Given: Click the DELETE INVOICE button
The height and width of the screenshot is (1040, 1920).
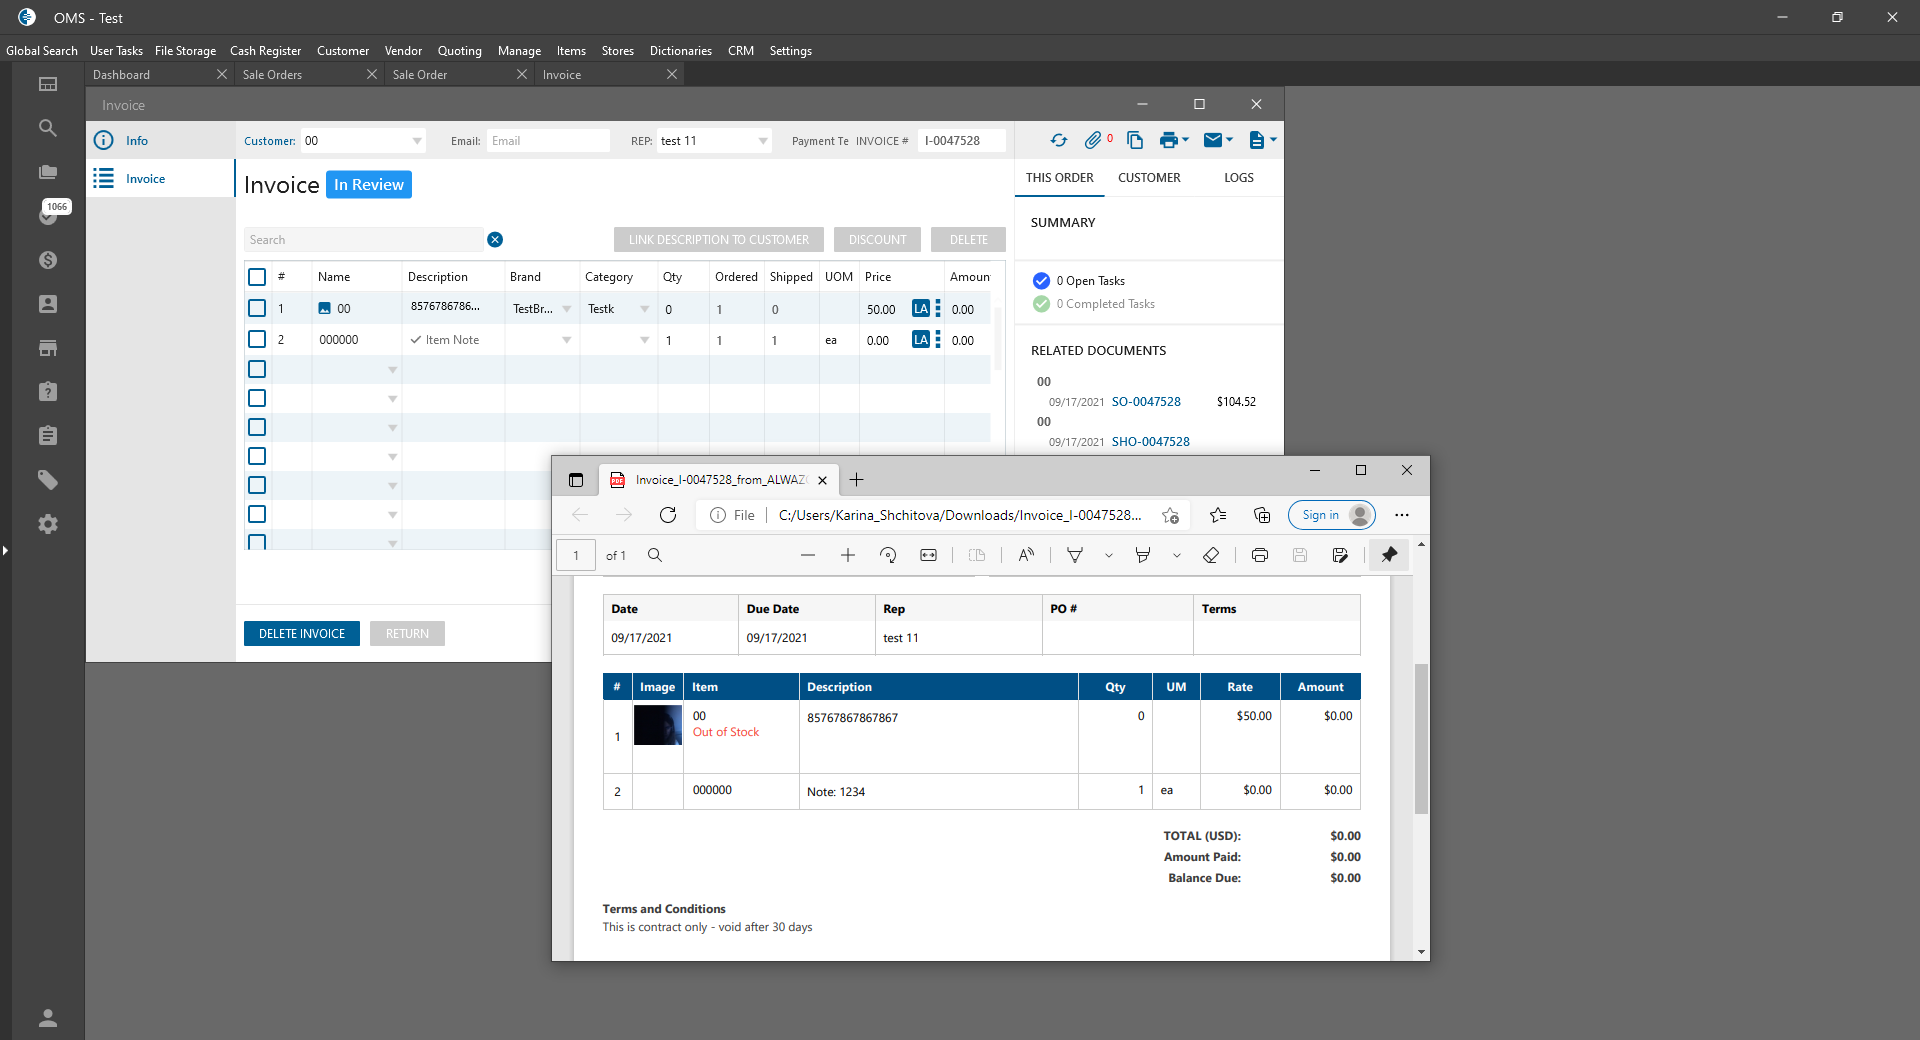Looking at the screenshot, I should pyautogui.click(x=302, y=634).
